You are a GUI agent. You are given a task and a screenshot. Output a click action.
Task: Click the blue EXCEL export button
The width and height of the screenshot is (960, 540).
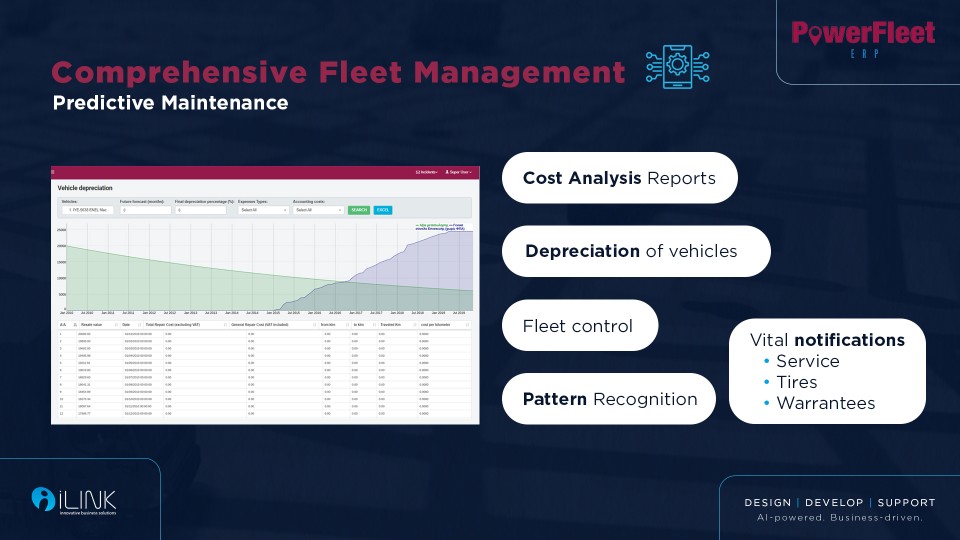pyautogui.click(x=383, y=210)
